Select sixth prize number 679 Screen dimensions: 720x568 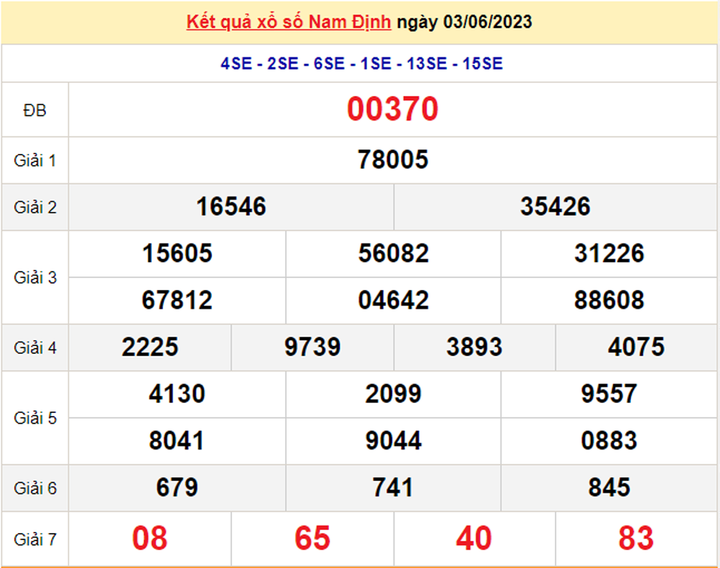click(177, 488)
